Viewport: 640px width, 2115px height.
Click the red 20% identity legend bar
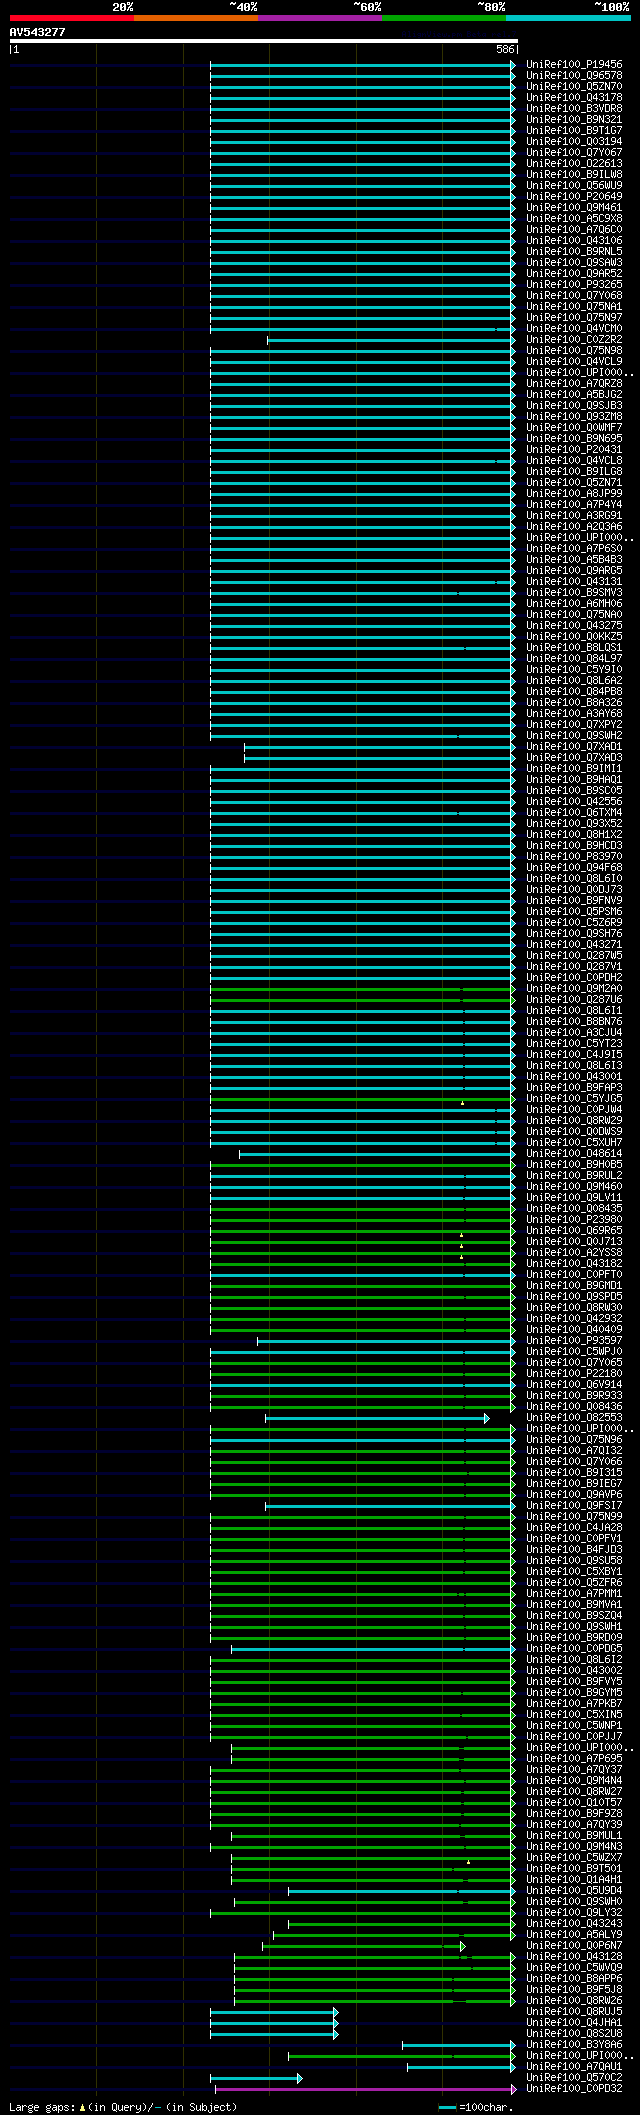[x=71, y=18]
